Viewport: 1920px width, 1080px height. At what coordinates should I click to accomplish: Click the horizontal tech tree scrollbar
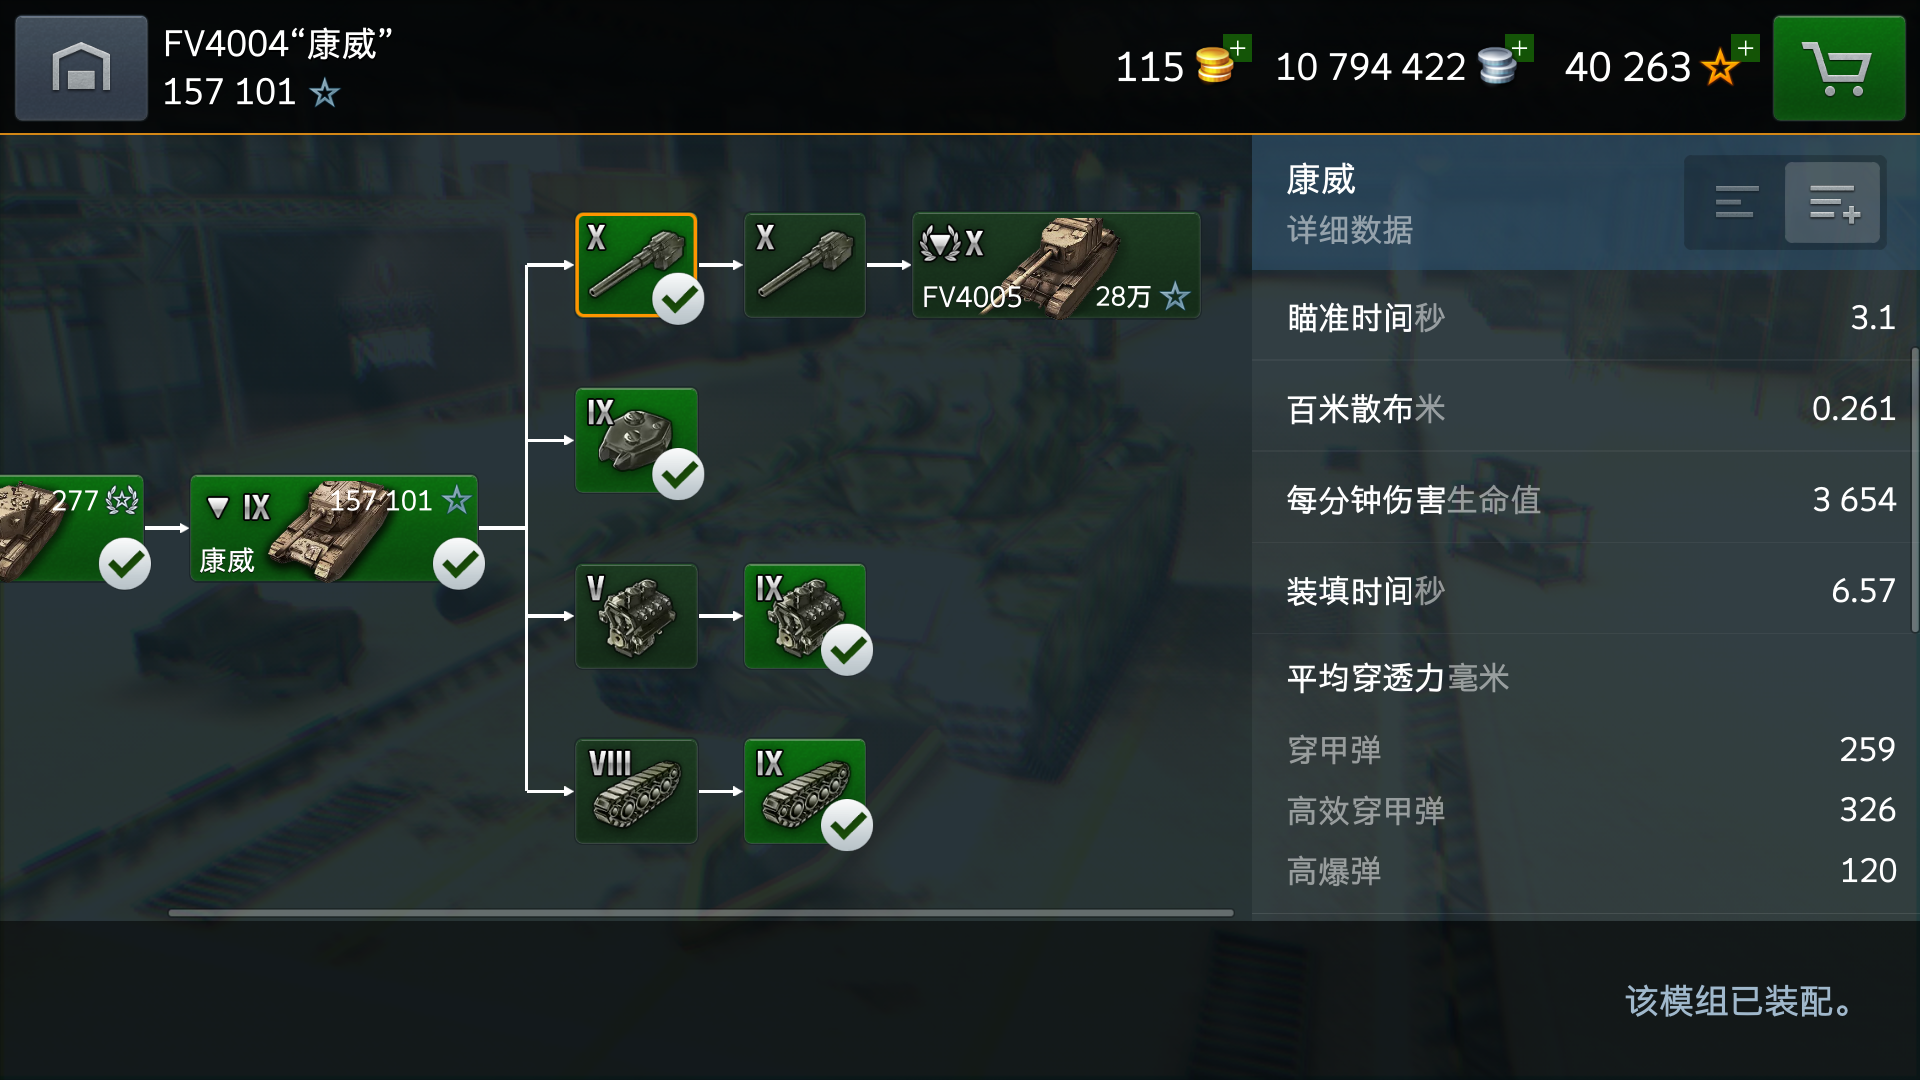coord(700,912)
